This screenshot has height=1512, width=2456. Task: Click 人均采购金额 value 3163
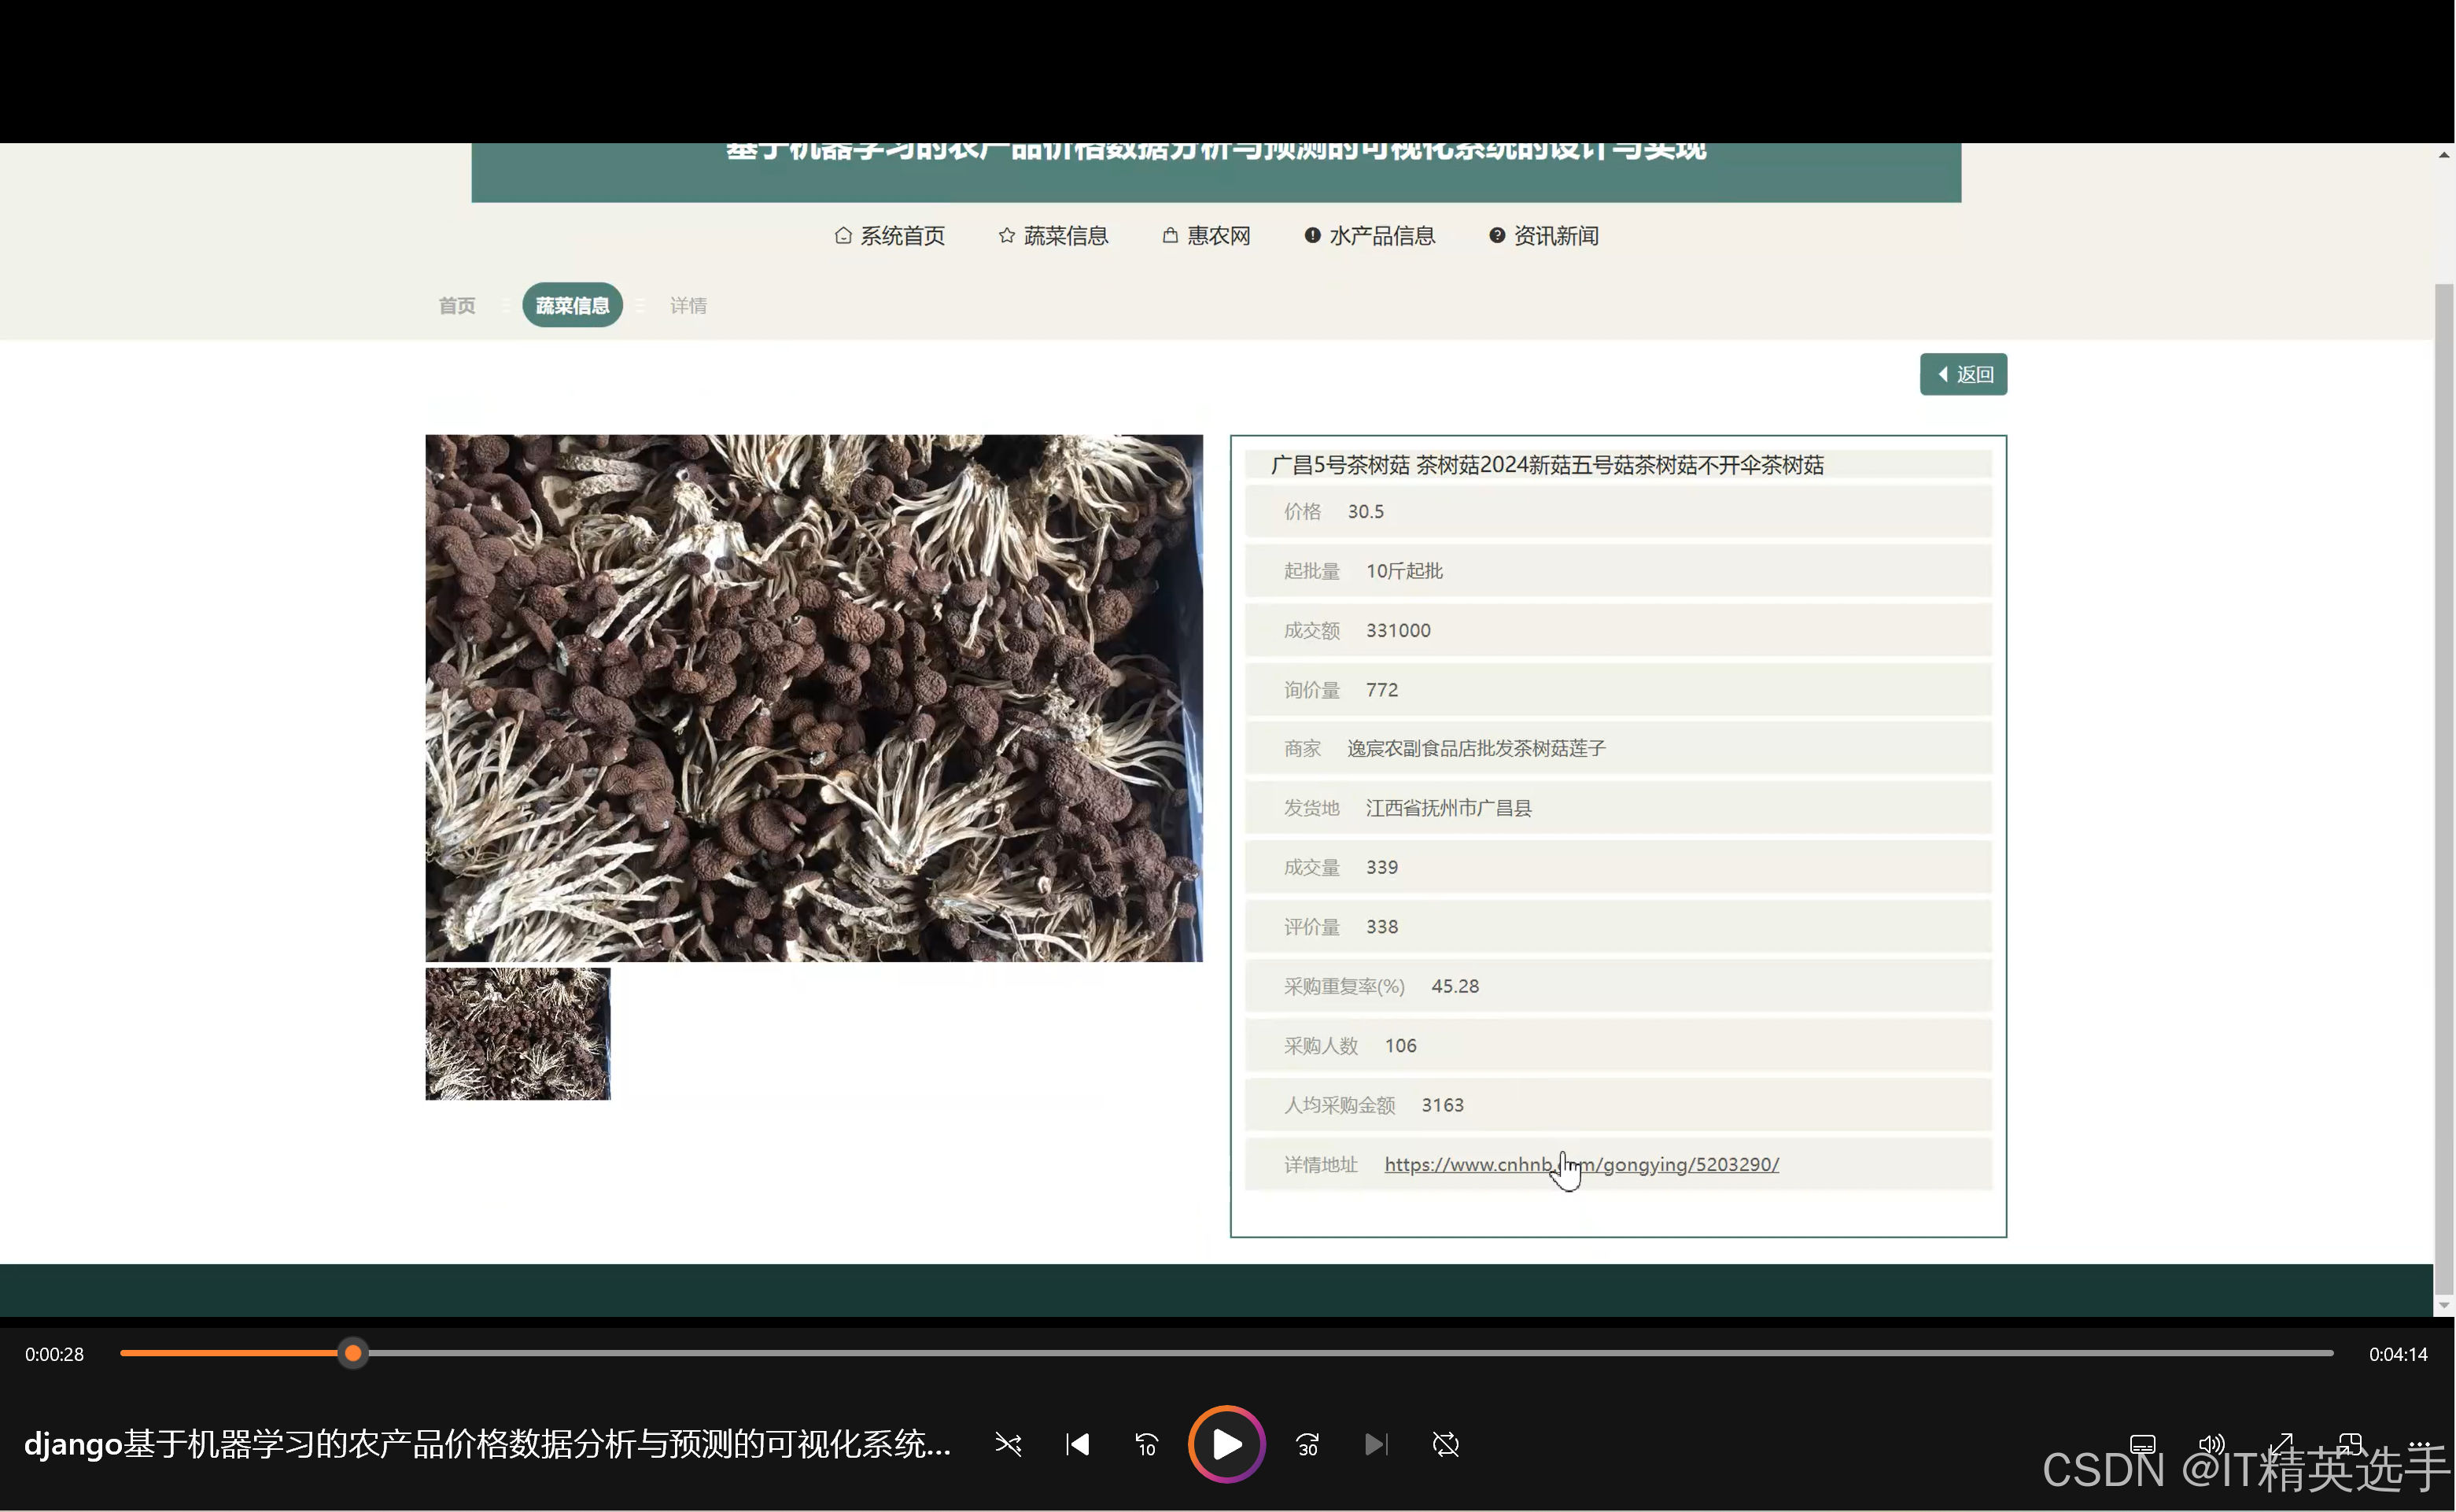coord(1442,1105)
